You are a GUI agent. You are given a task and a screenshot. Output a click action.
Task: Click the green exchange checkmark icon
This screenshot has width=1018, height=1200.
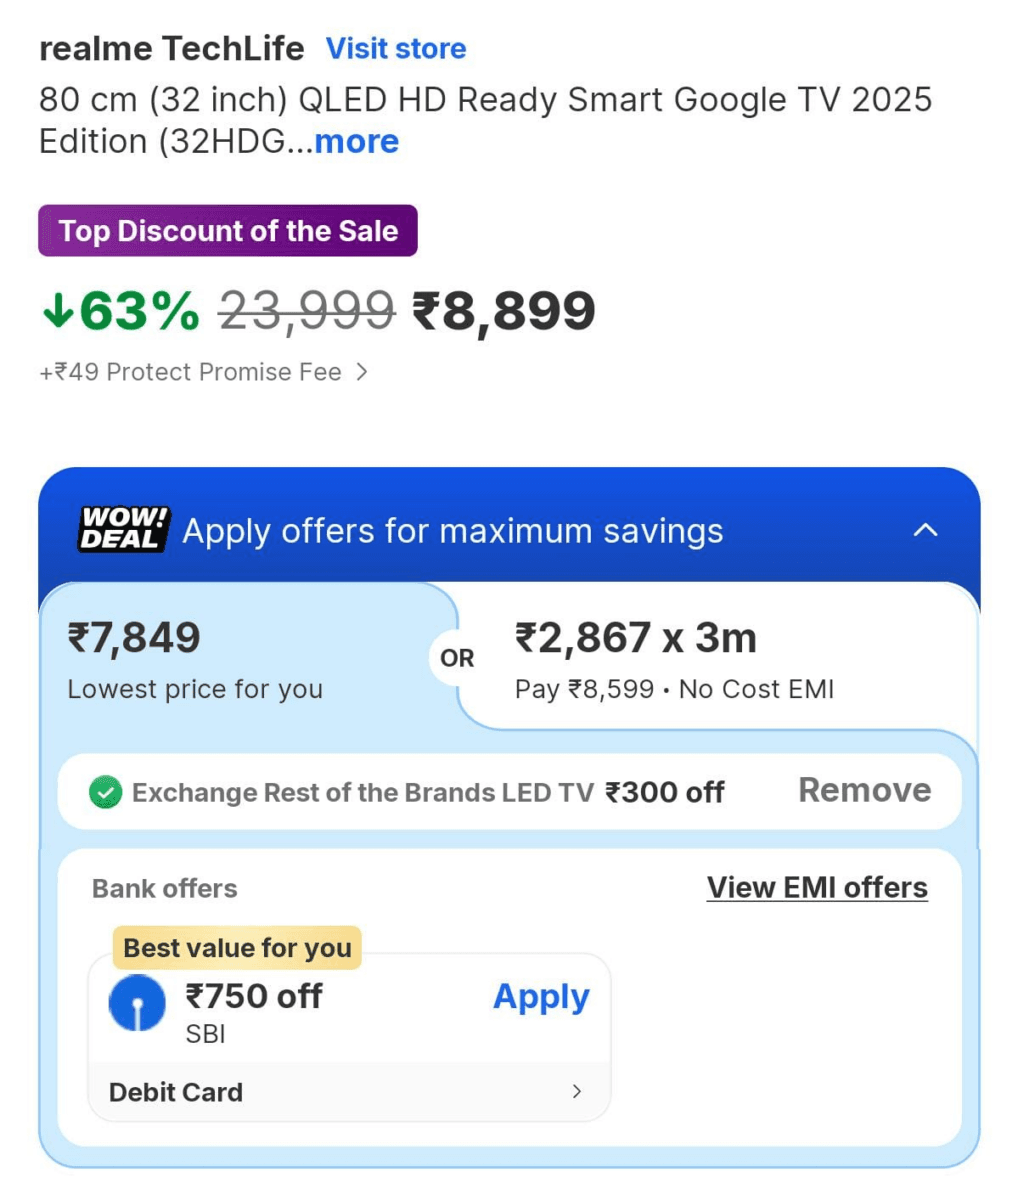pyautogui.click(x=105, y=793)
